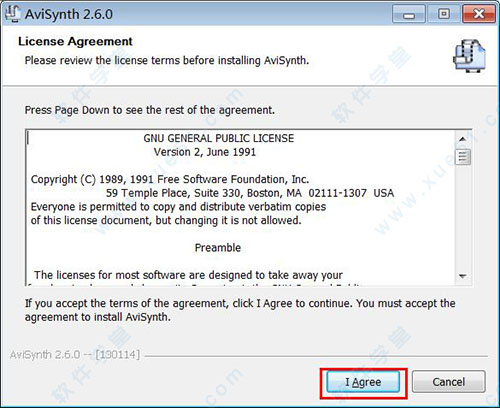Click 'The licenses for most software' line
The height and width of the screenshot is (408, 500).
188,275
